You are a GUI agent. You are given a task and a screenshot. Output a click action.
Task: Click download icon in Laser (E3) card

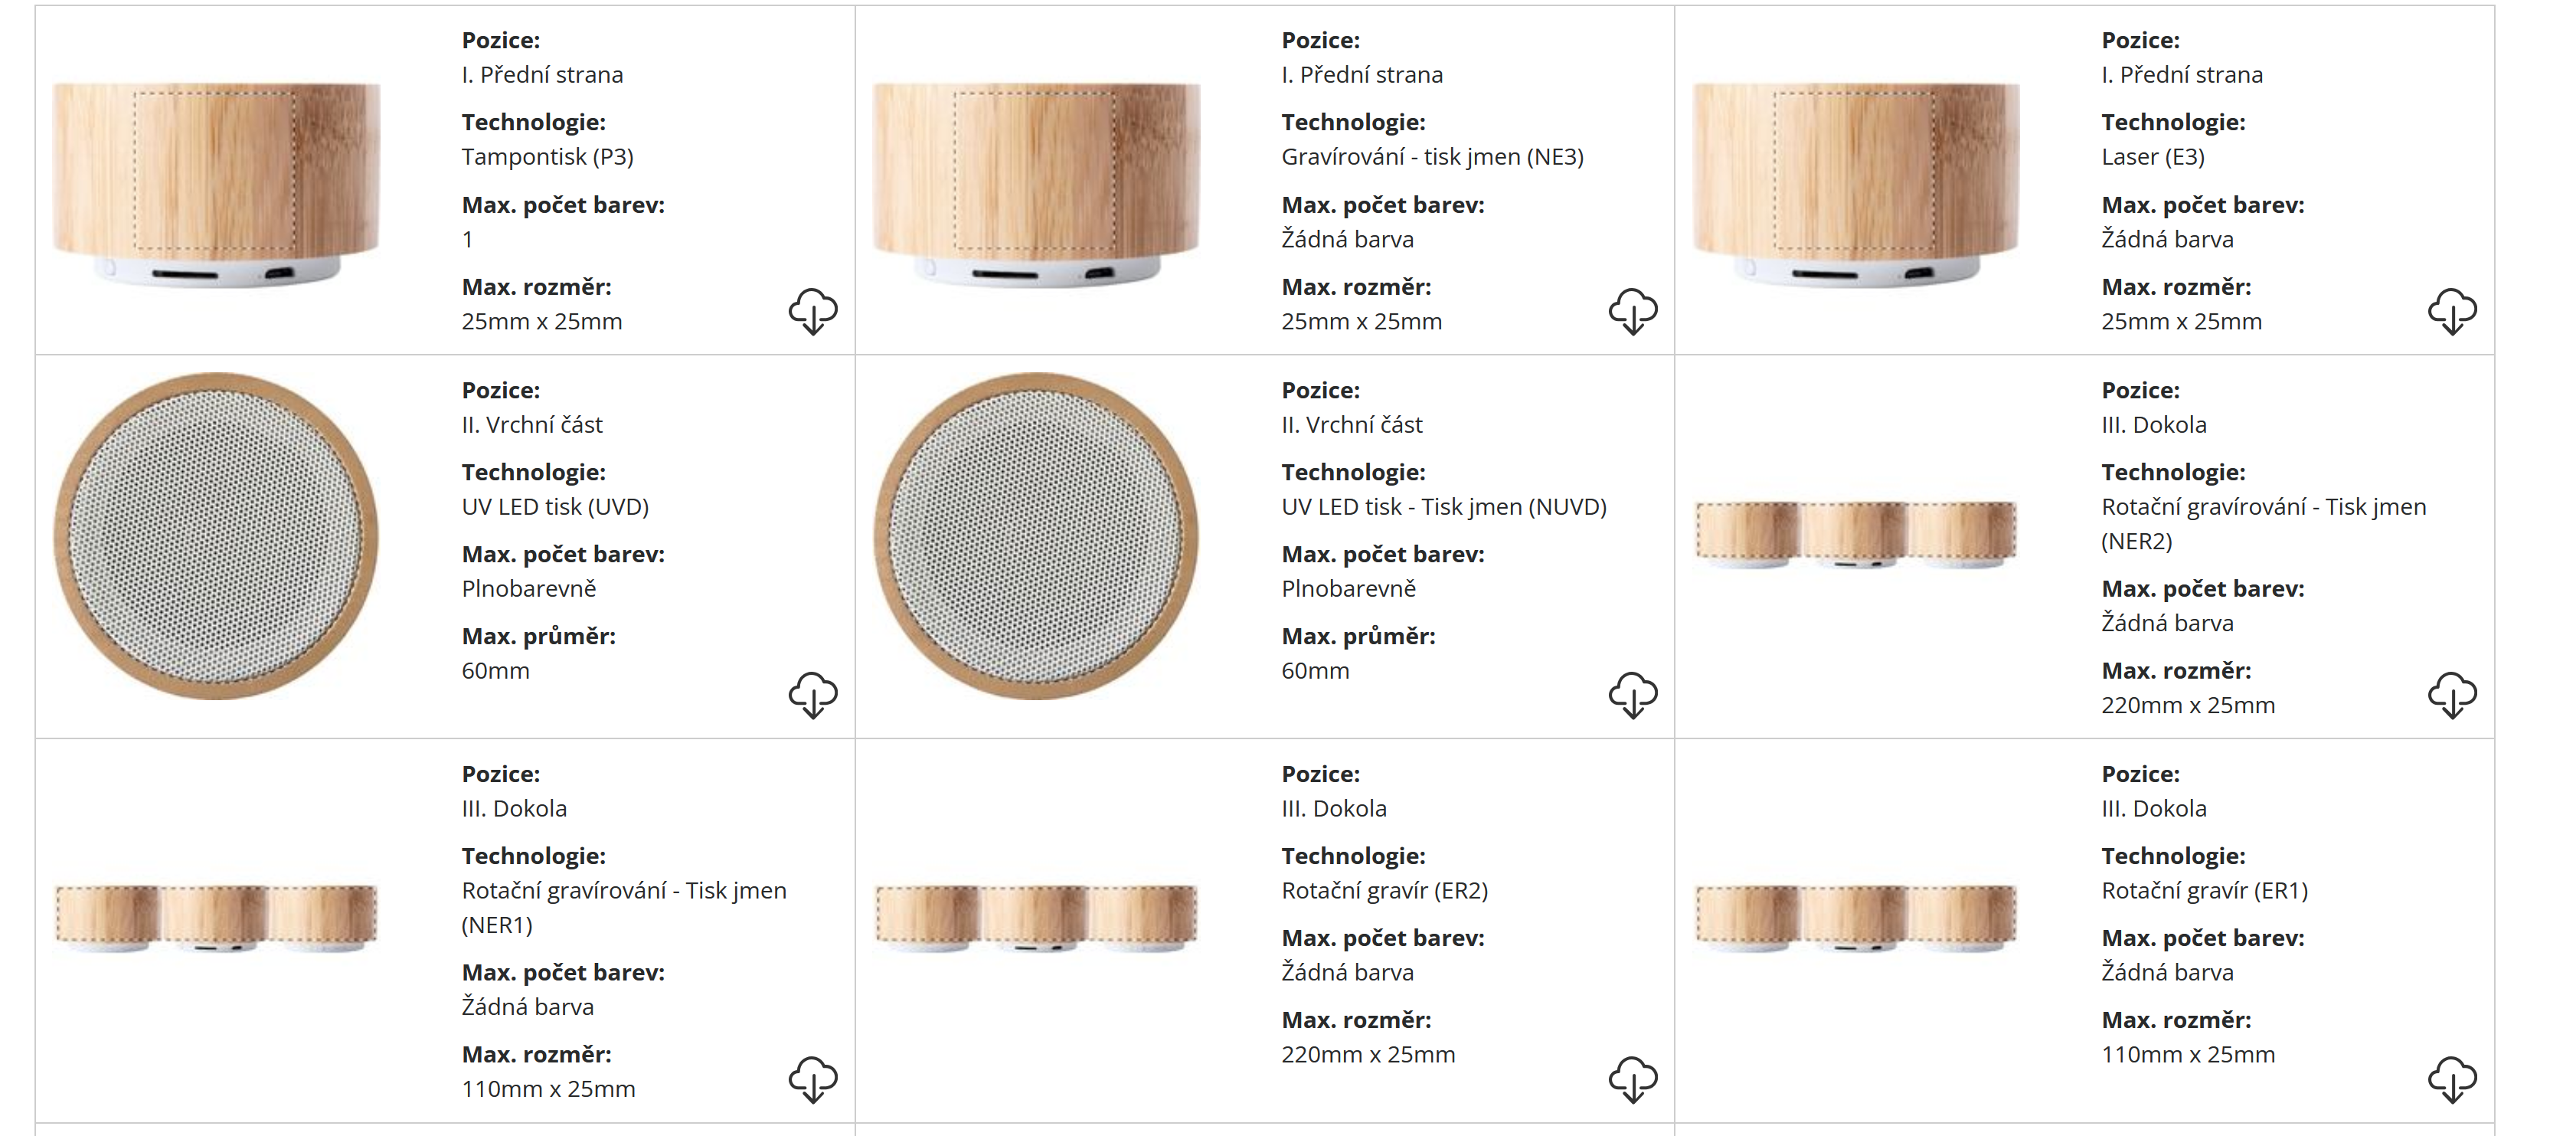(2452, 311)
